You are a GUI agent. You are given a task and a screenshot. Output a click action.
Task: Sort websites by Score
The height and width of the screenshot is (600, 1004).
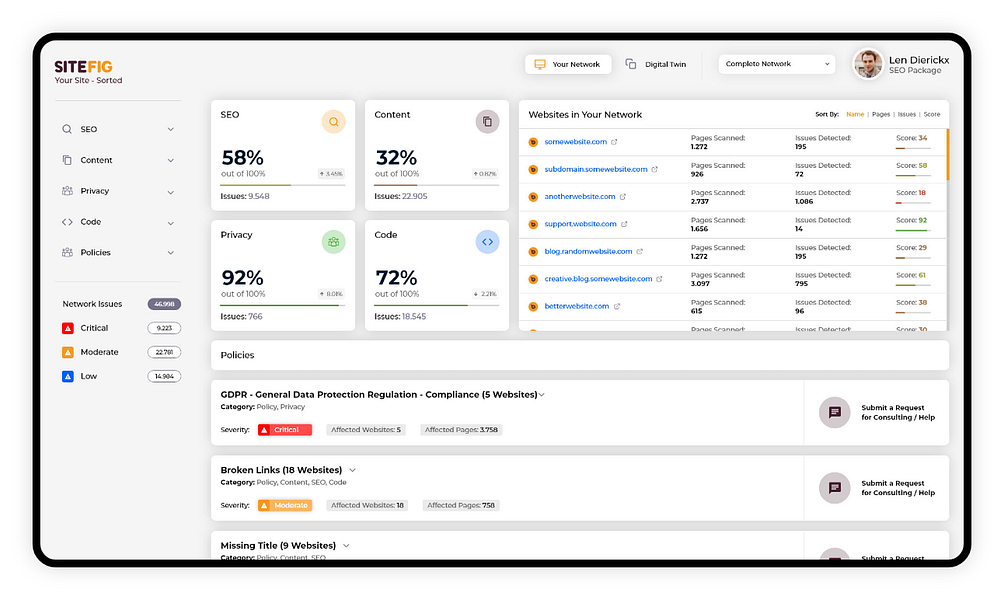tap(932, 114)
